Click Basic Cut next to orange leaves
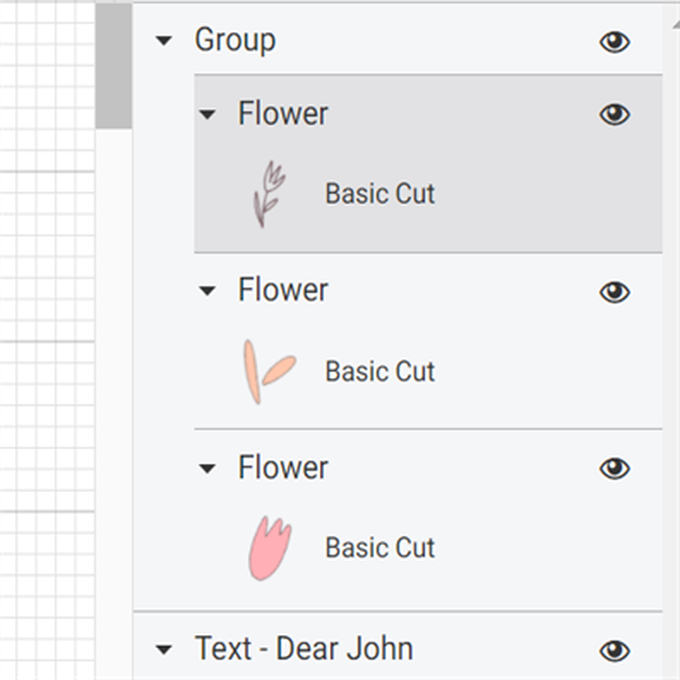Screen dimensions: 680x680 tap(380, 371)
